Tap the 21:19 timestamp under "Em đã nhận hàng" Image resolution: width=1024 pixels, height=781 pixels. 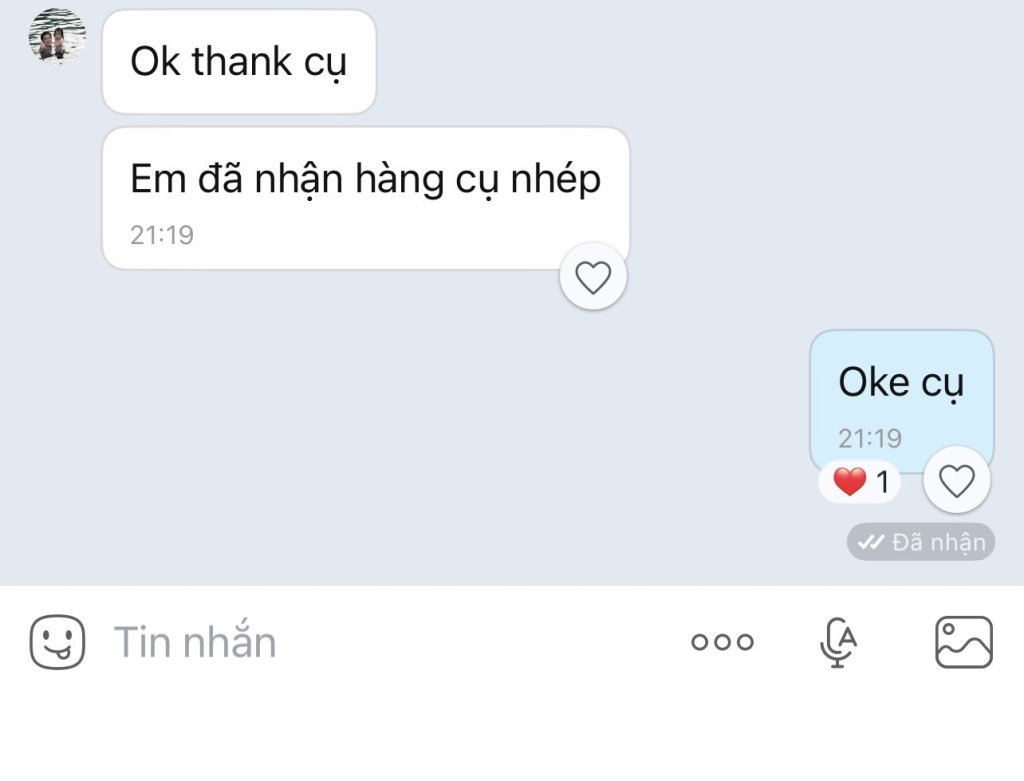pos(162,236)
